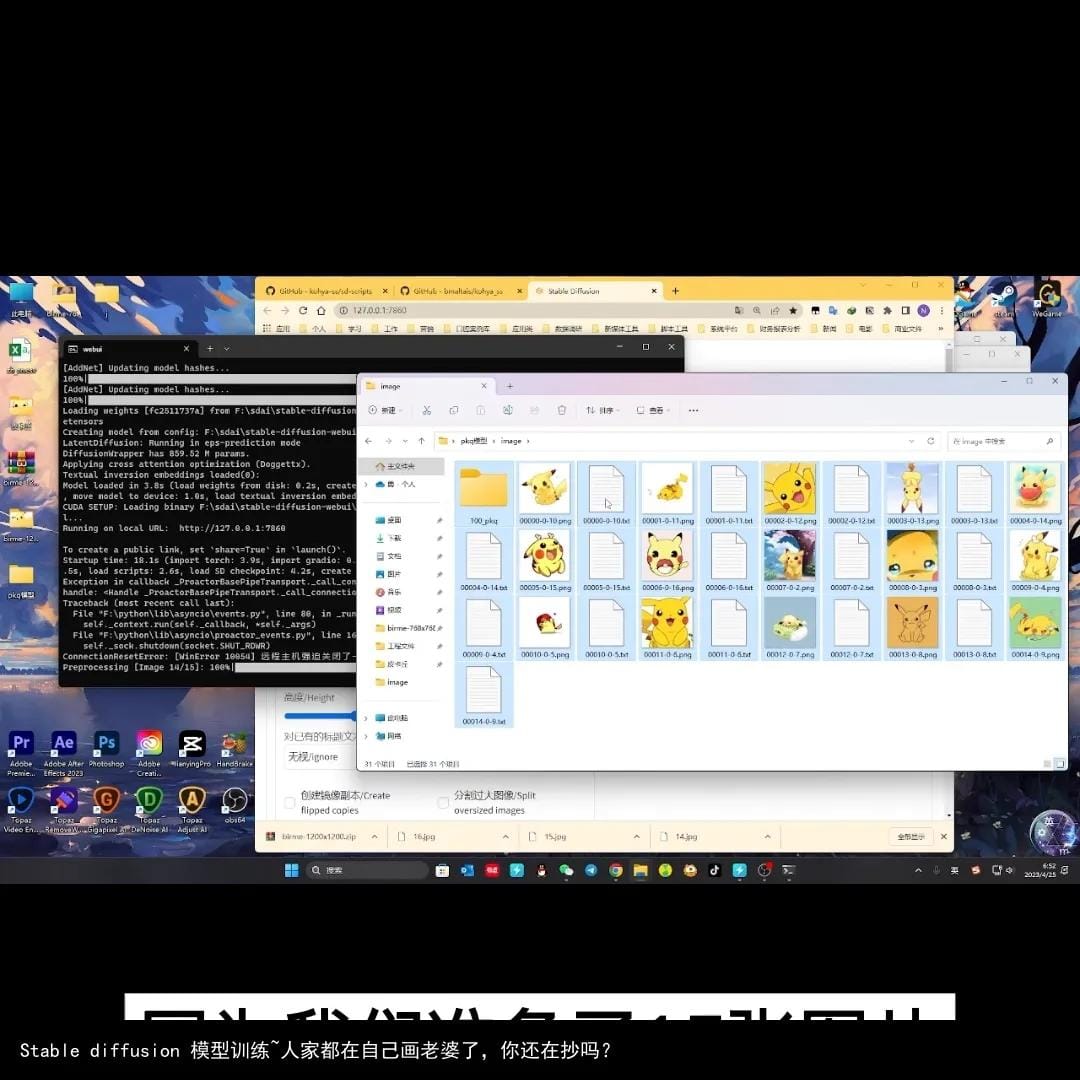
Task: Click the Rename icon in File Explorer toolbar
Action: [x=508, y=411]
